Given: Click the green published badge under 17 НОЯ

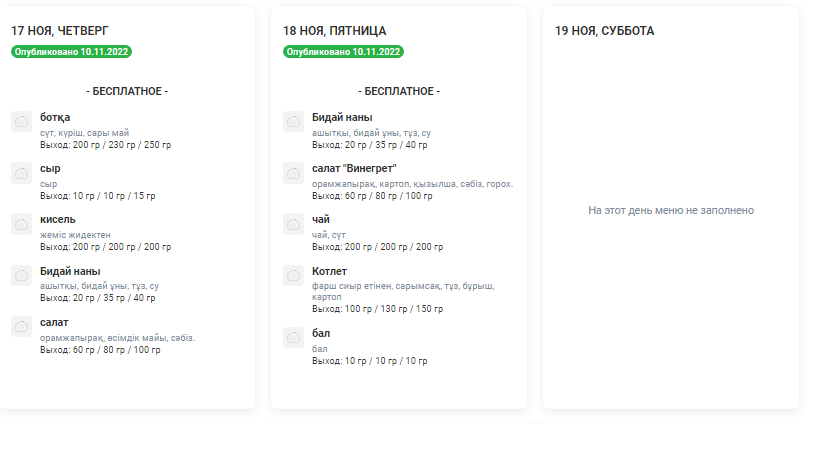Looking at the screenshot, I should [72, 51].
